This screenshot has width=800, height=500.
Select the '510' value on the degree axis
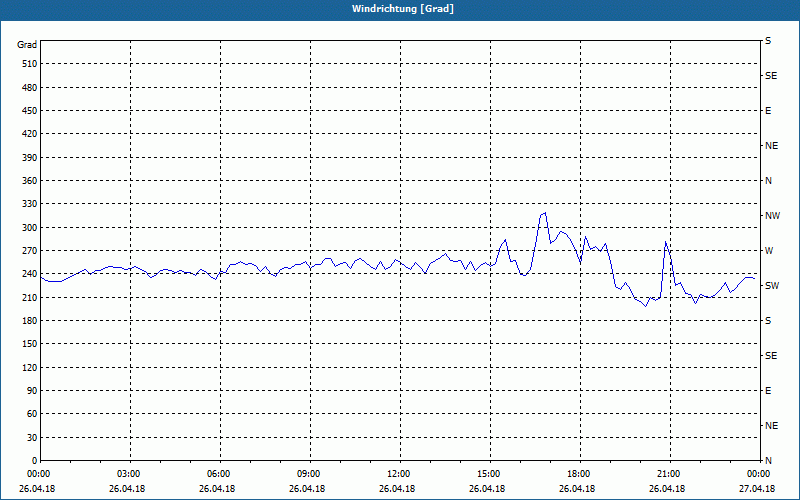30,64
